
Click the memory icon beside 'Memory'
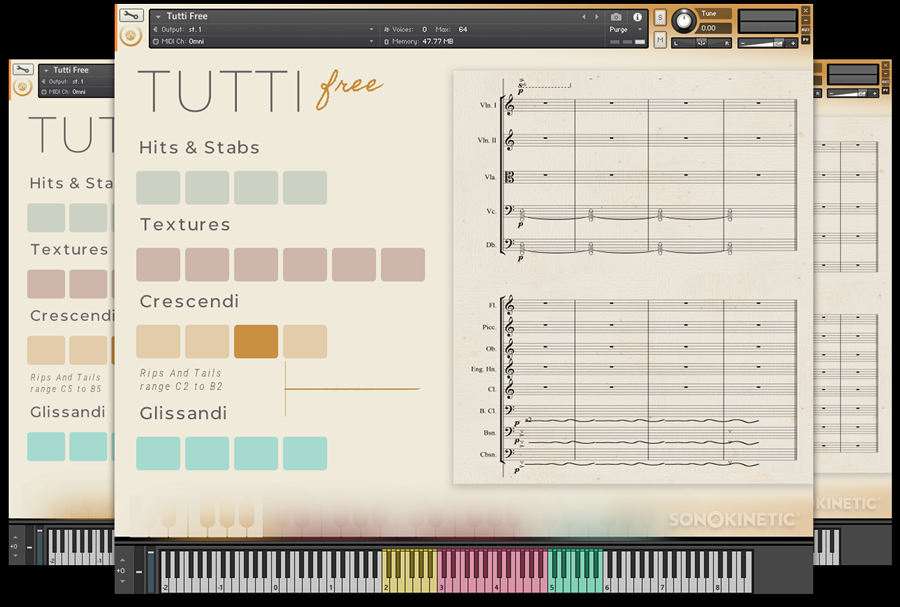click(x=386, y=41)
